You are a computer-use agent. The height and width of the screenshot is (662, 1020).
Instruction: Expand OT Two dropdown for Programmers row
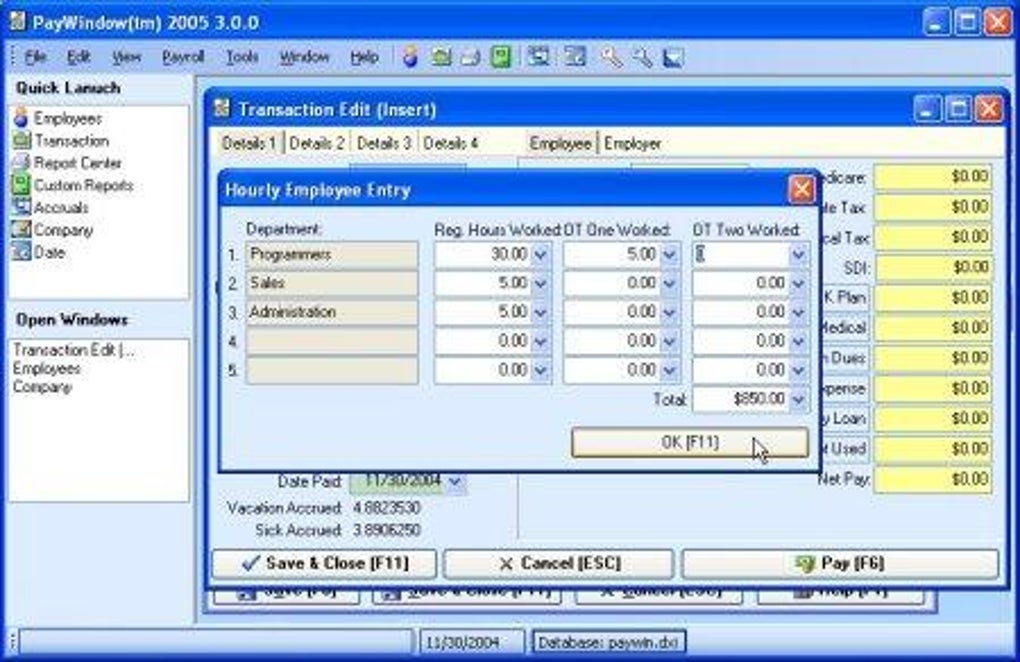(x=799, y=254)
